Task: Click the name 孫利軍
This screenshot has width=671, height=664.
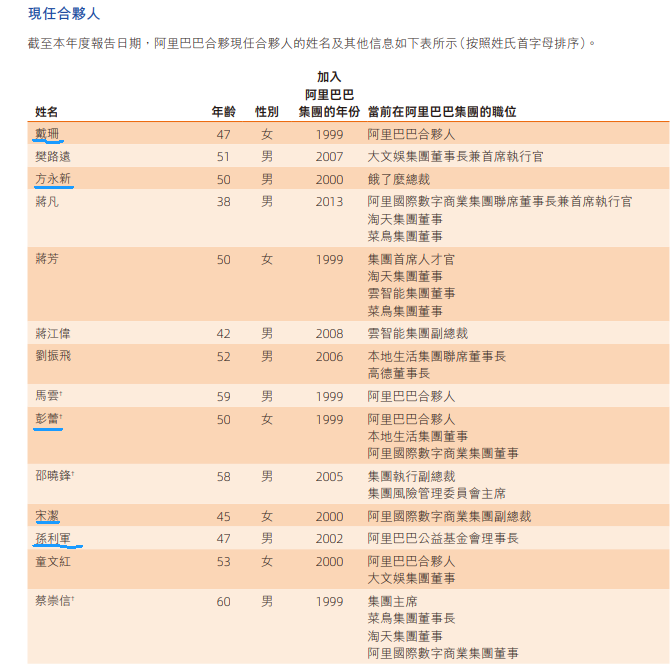Action: click(x=53, y=538)
